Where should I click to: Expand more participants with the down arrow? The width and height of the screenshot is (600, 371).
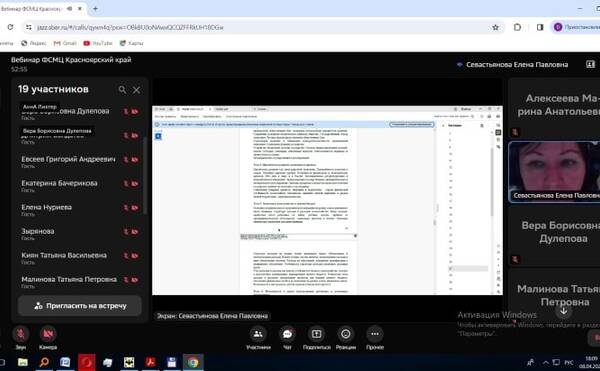[564, 311]
